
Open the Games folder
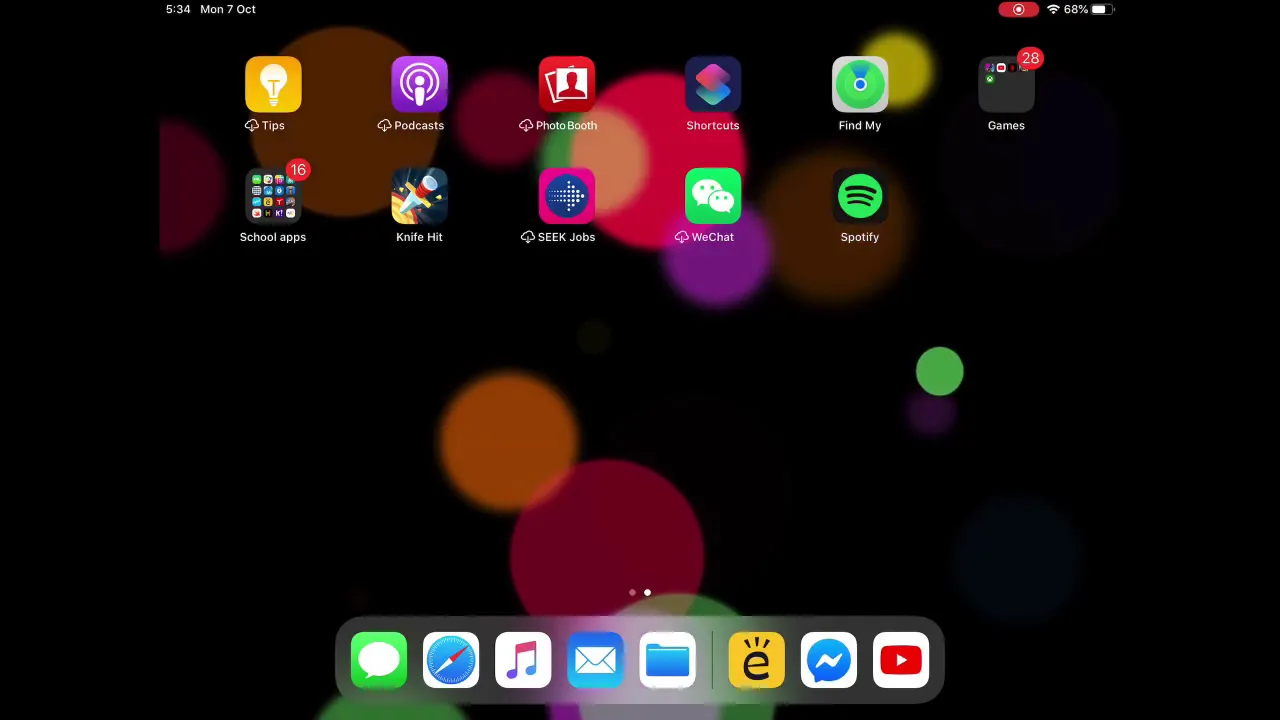1006,85
